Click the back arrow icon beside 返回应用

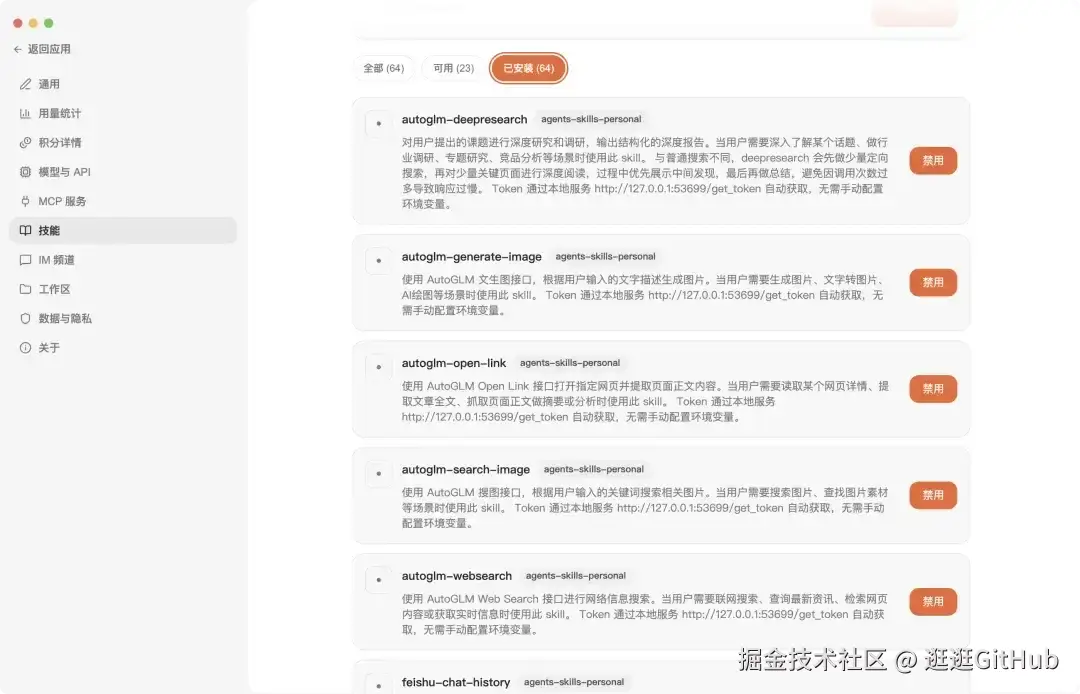18,50
